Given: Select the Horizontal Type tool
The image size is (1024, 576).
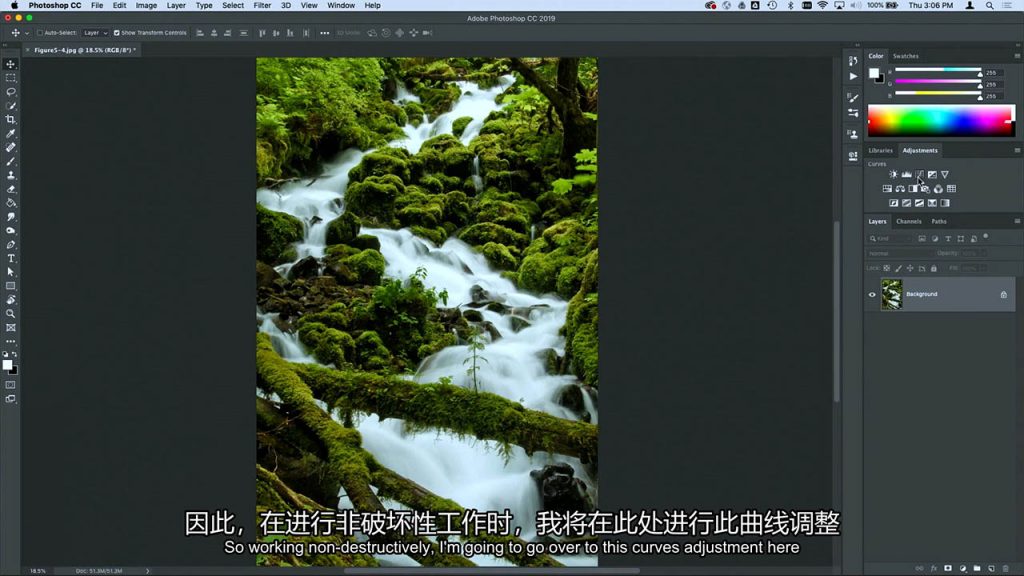Looking at the screenshot, I should (10, 259).
